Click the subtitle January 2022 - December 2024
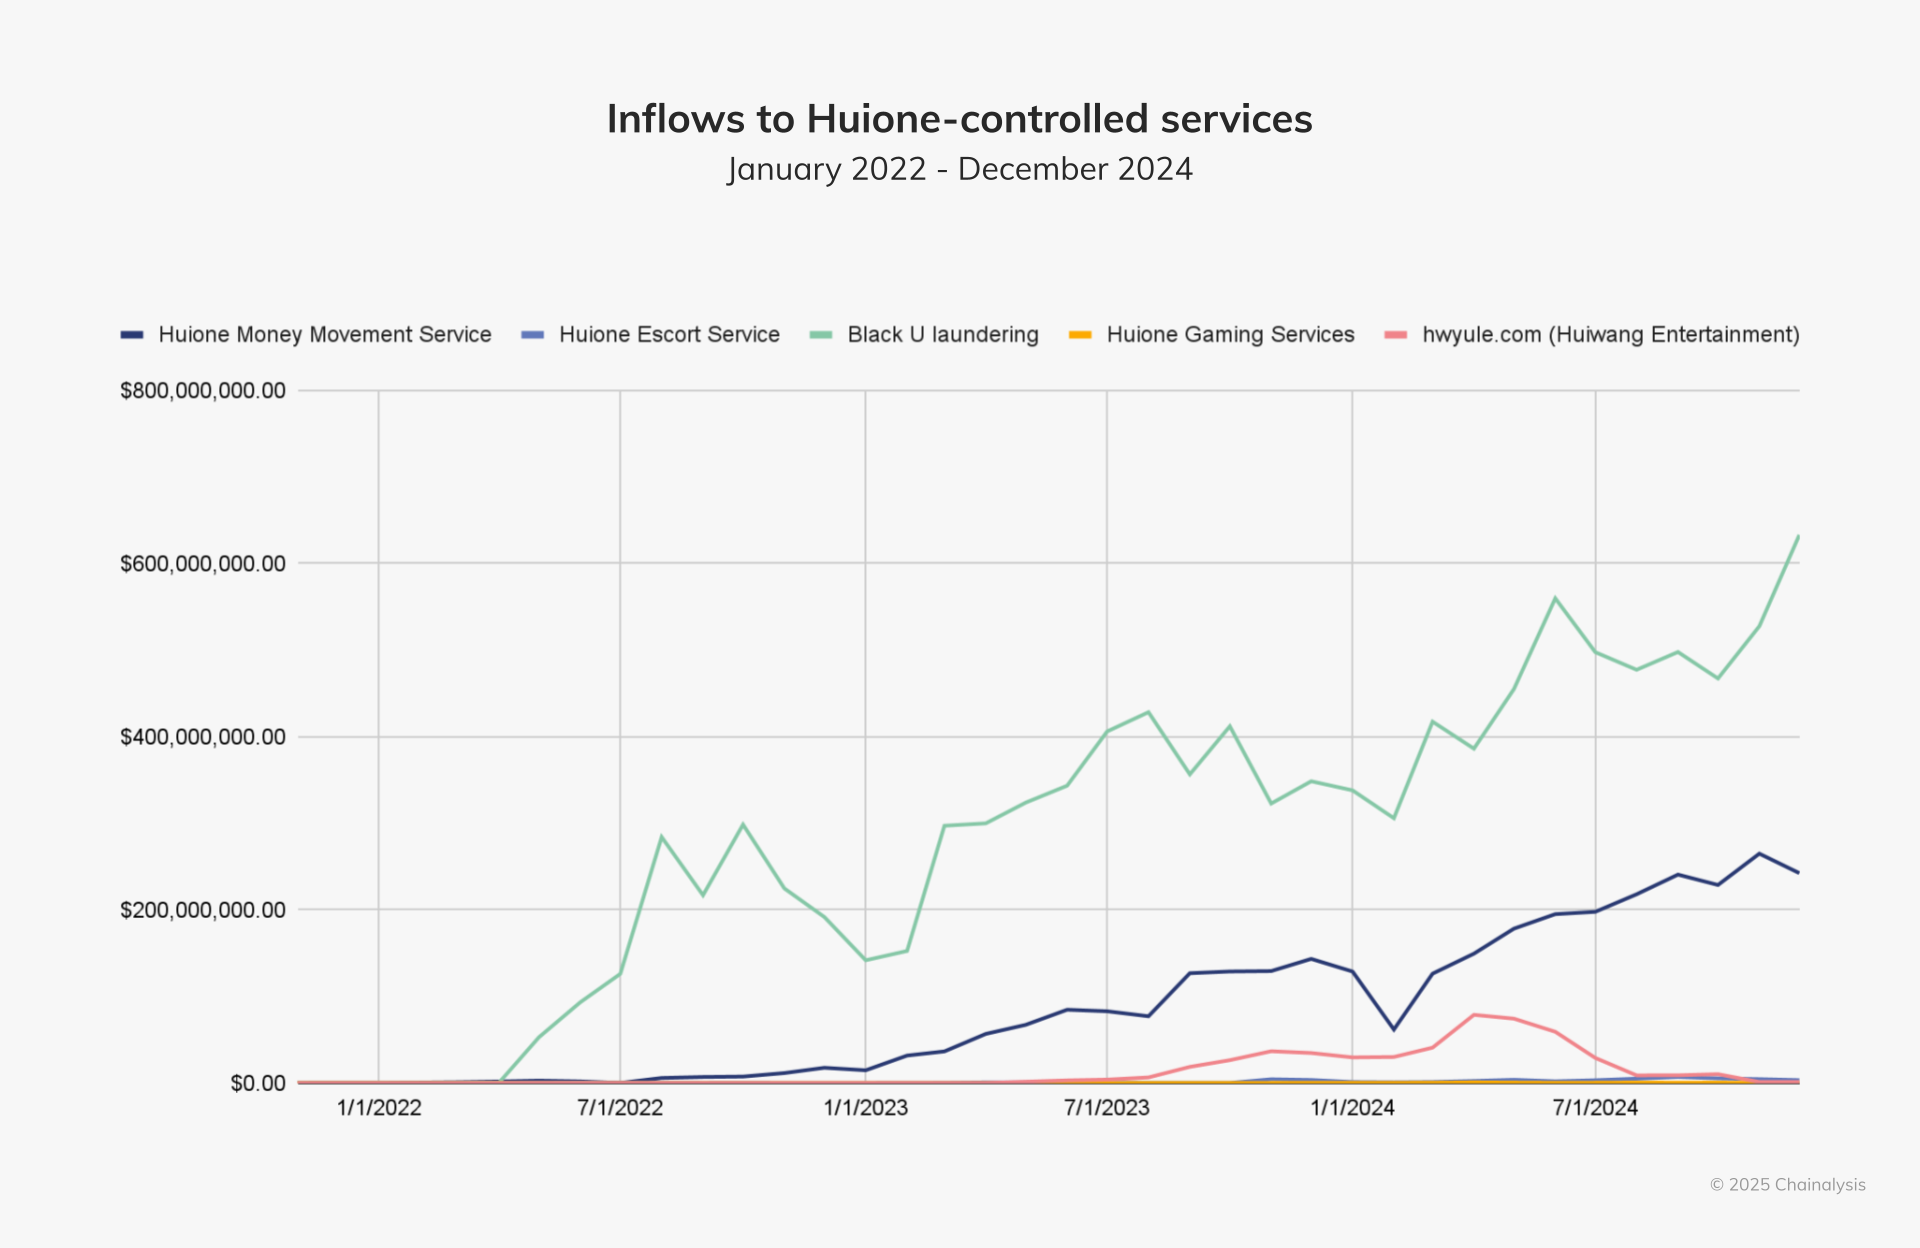This screenshot has height=1248, width=1920. pyautogui.click(x=959, y=169)
